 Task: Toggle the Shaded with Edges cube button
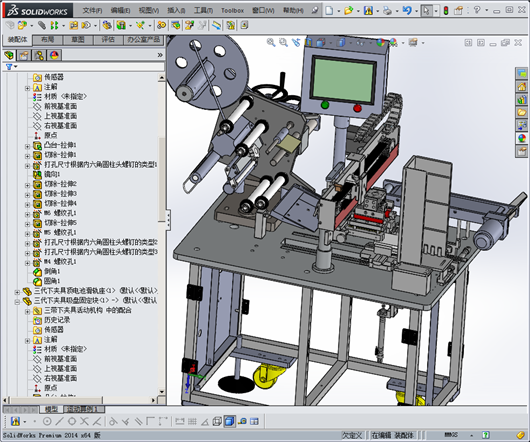(x=230, y=421)
